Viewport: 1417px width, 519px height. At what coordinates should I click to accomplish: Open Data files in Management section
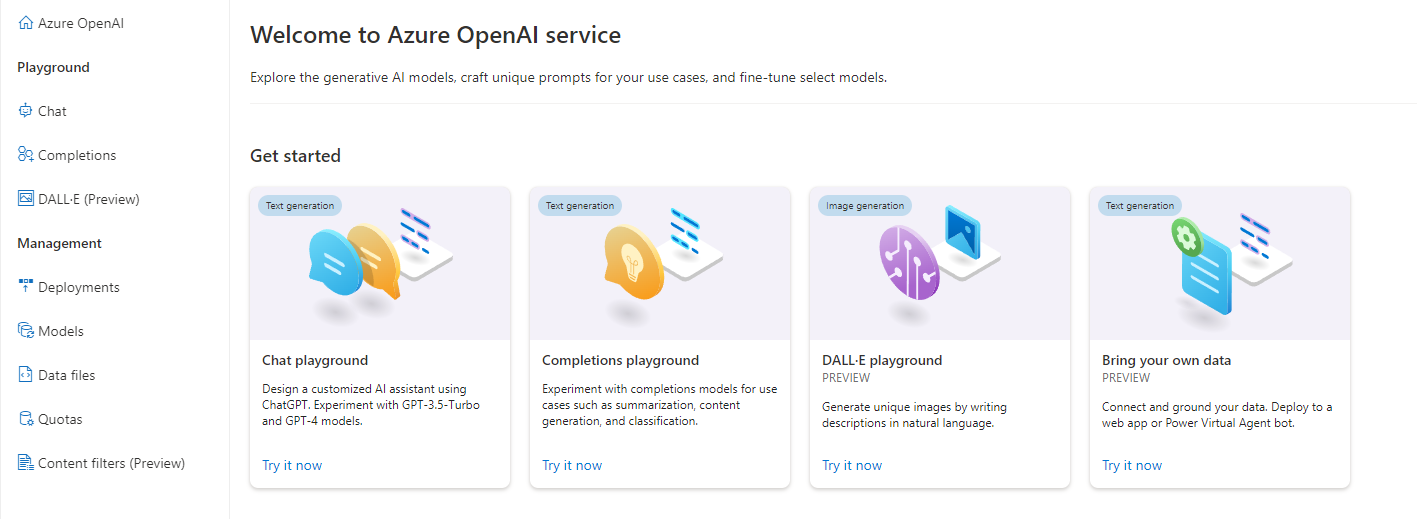pyautogui.click(x=66, y=375)
